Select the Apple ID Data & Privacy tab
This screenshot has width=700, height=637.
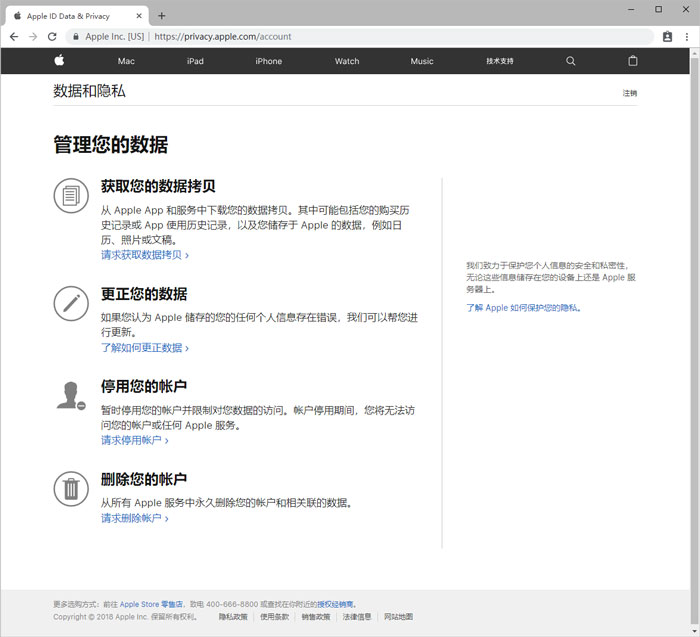pyautogui.click(x=77, y=16)
